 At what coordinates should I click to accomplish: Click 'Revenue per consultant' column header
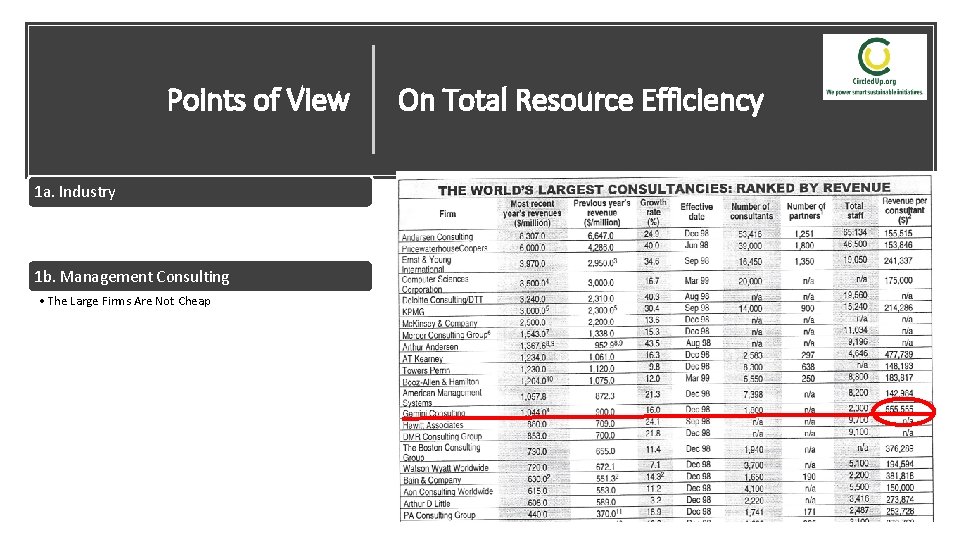[x=904, y=210]
